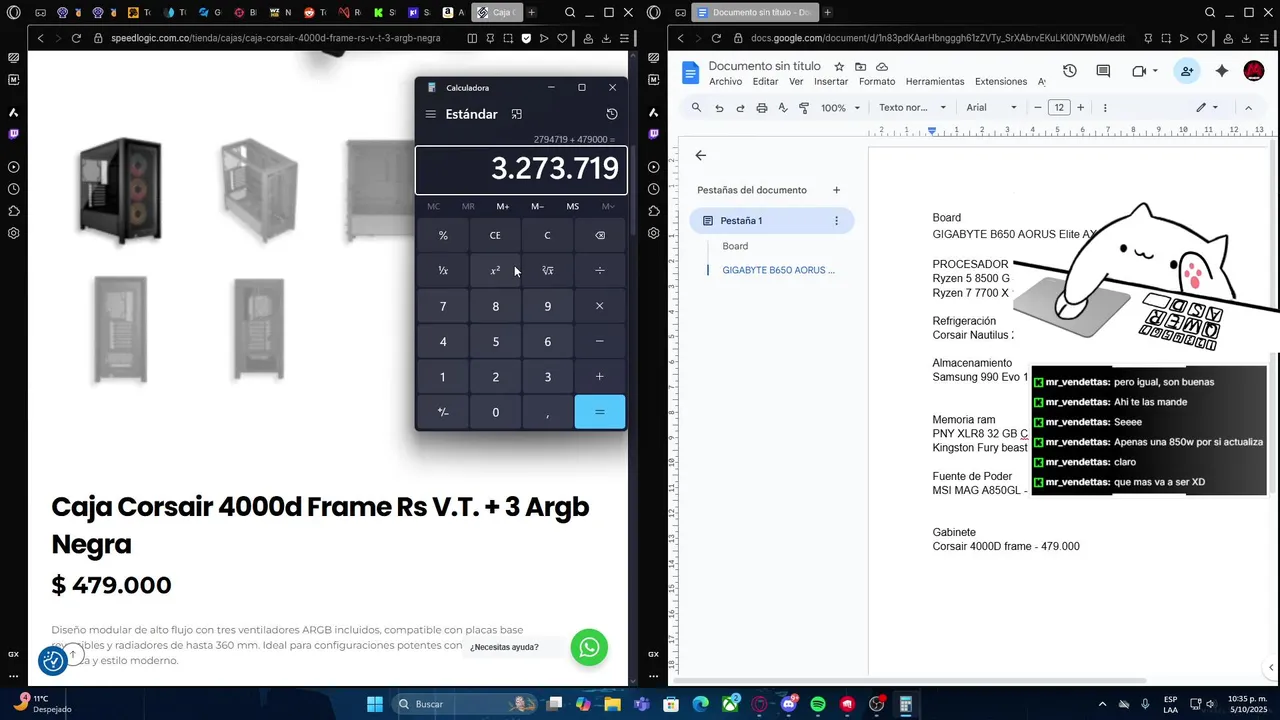Increase font size with plus button

tap(1080, 108)
